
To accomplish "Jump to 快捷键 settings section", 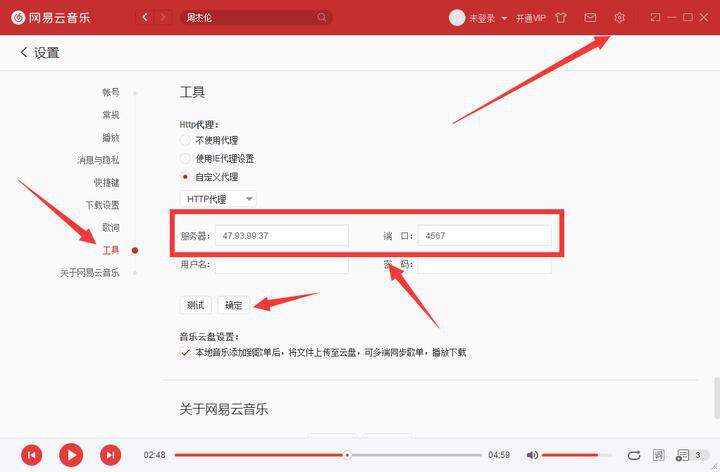I will tap(107, 182).
